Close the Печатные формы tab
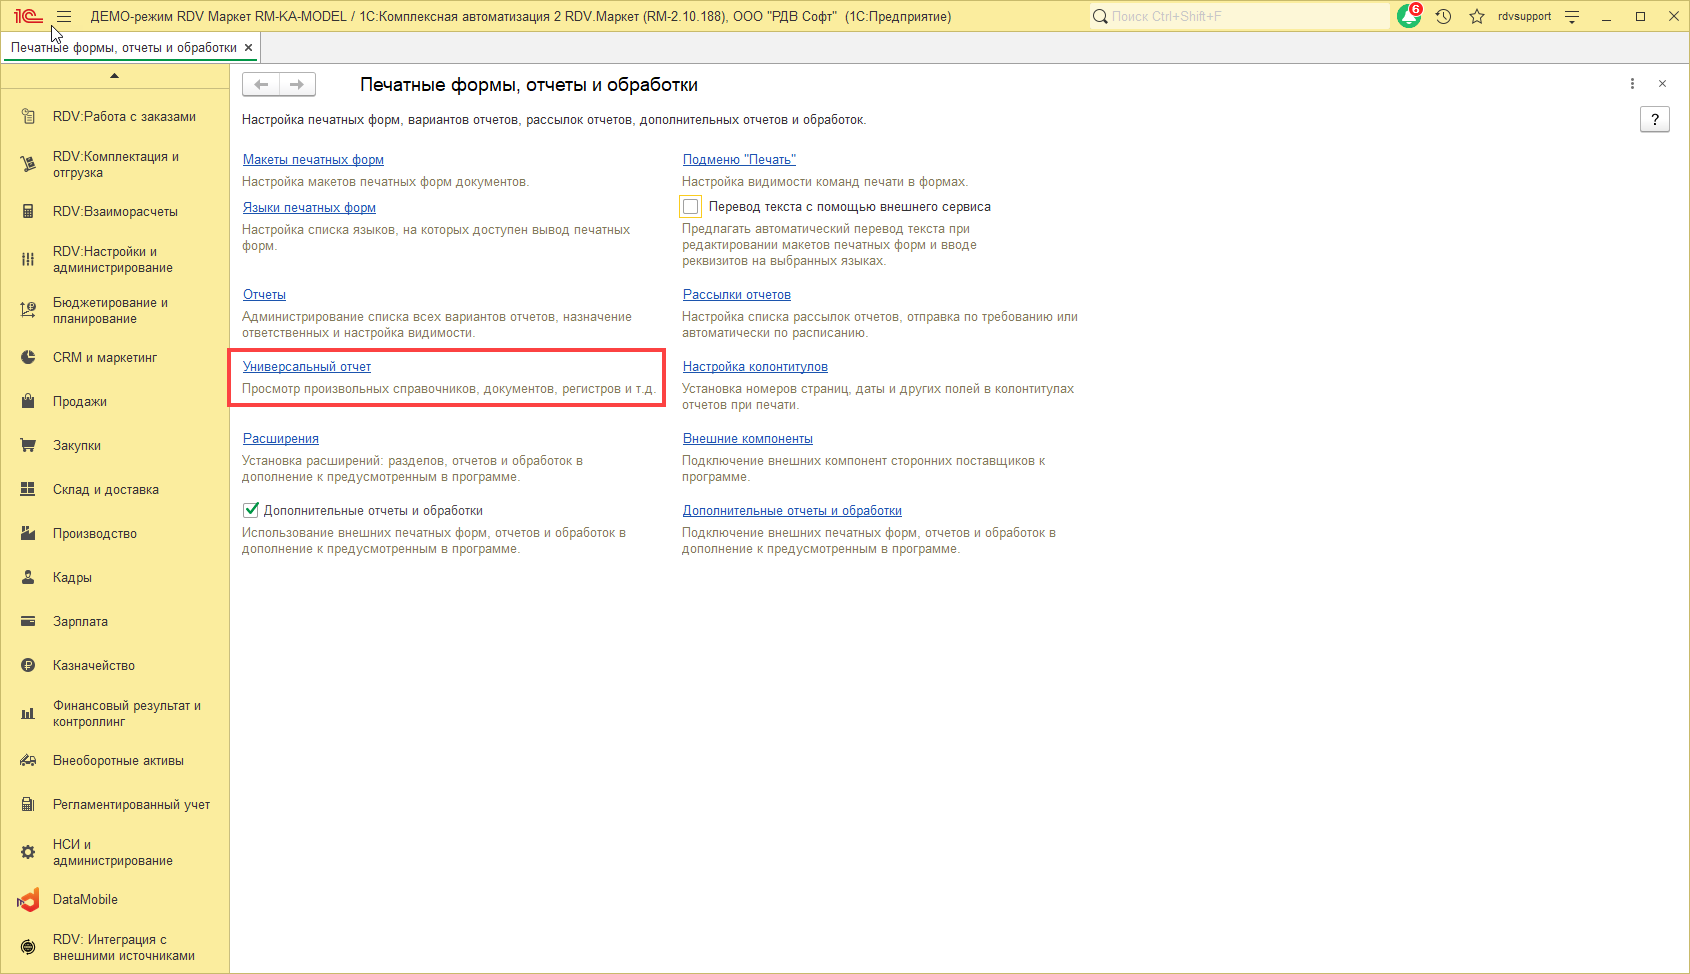Image resolution: width=1690 pixels, height=974 pixels. pyautogui.click(x=249, y=47)
